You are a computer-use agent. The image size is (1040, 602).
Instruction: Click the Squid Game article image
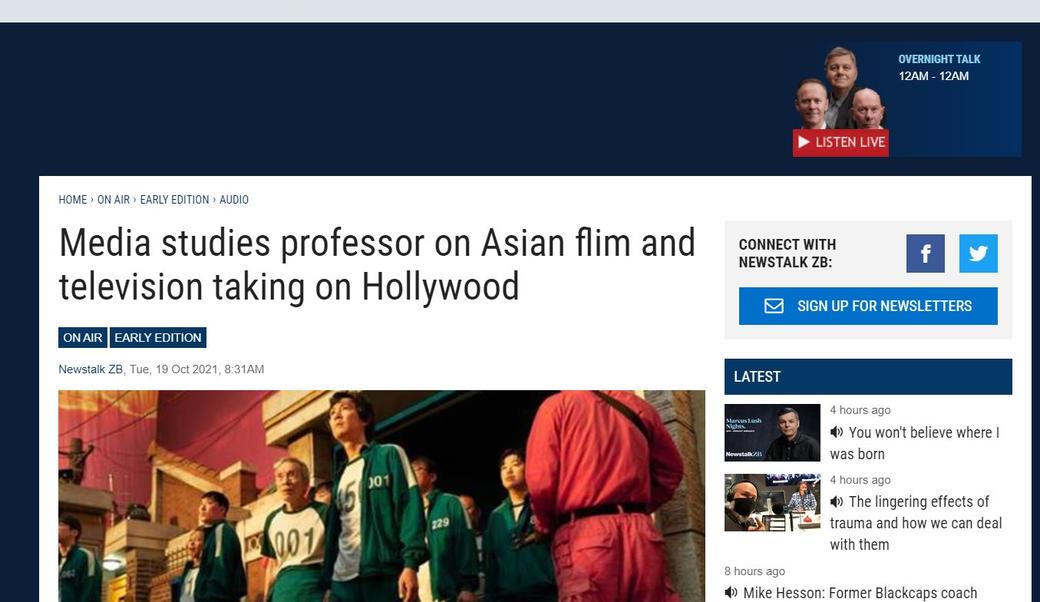coord(381,495)
